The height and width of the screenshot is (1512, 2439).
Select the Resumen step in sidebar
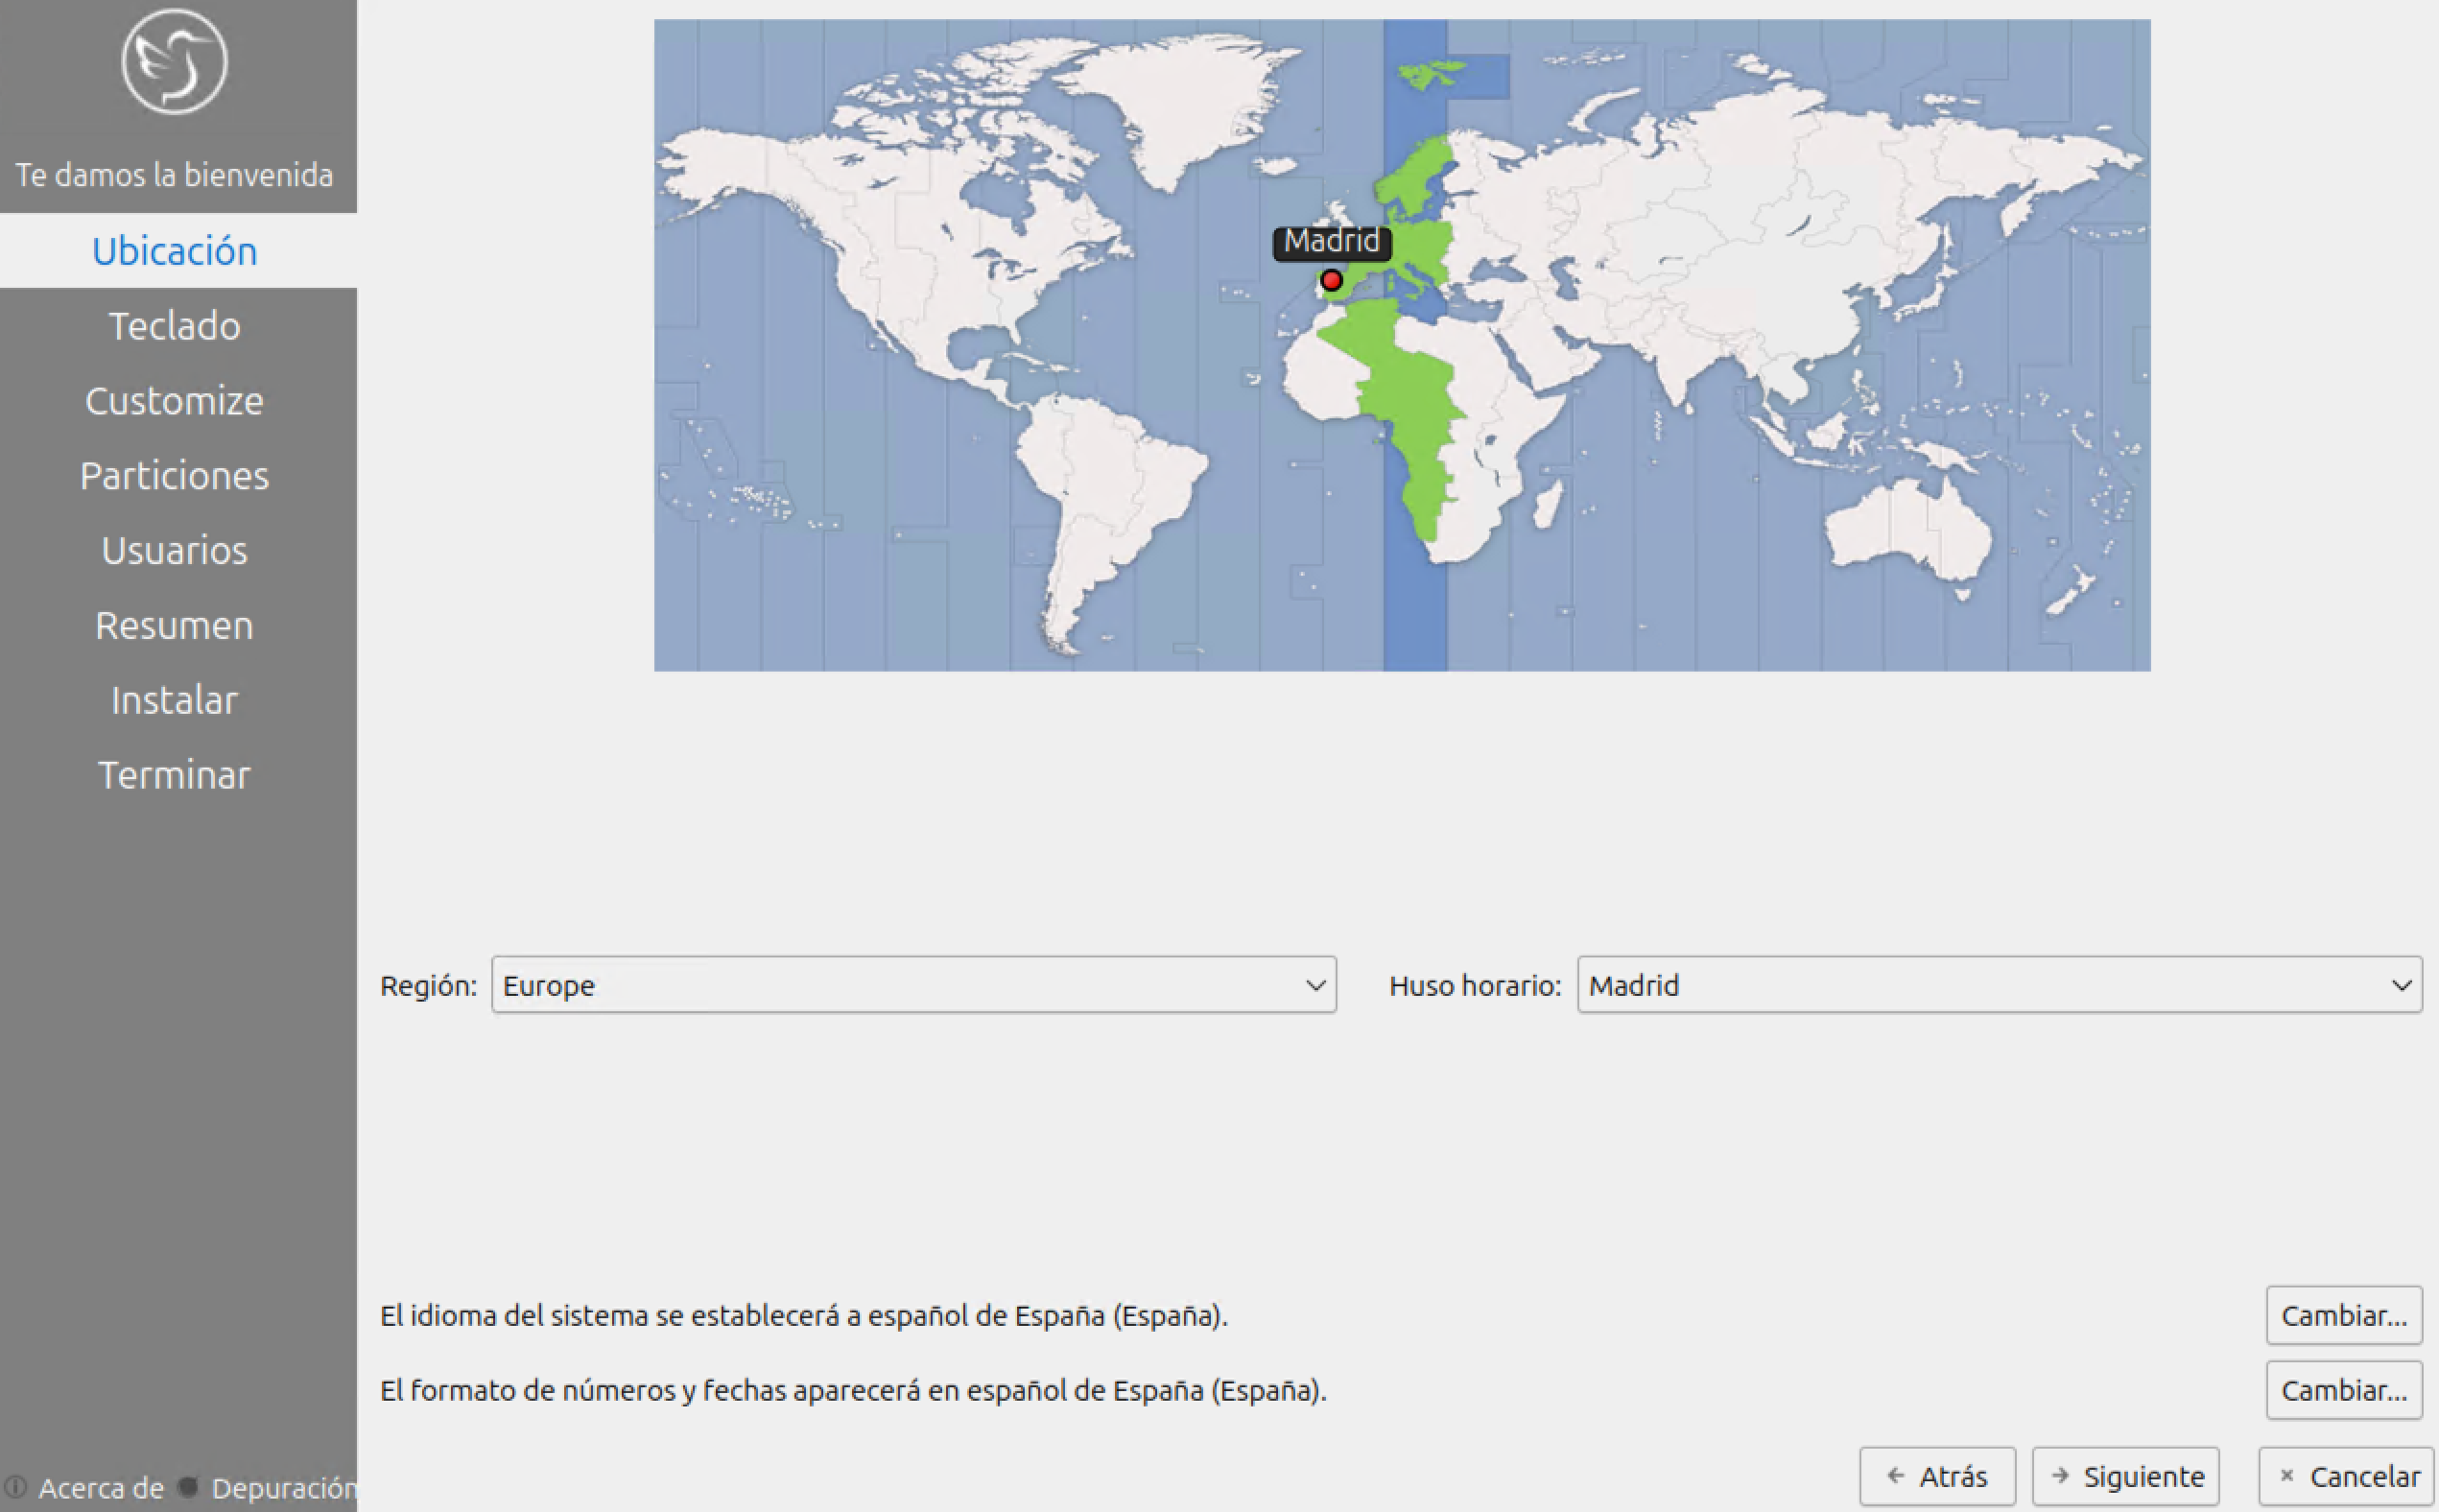(x=178, y=626)
